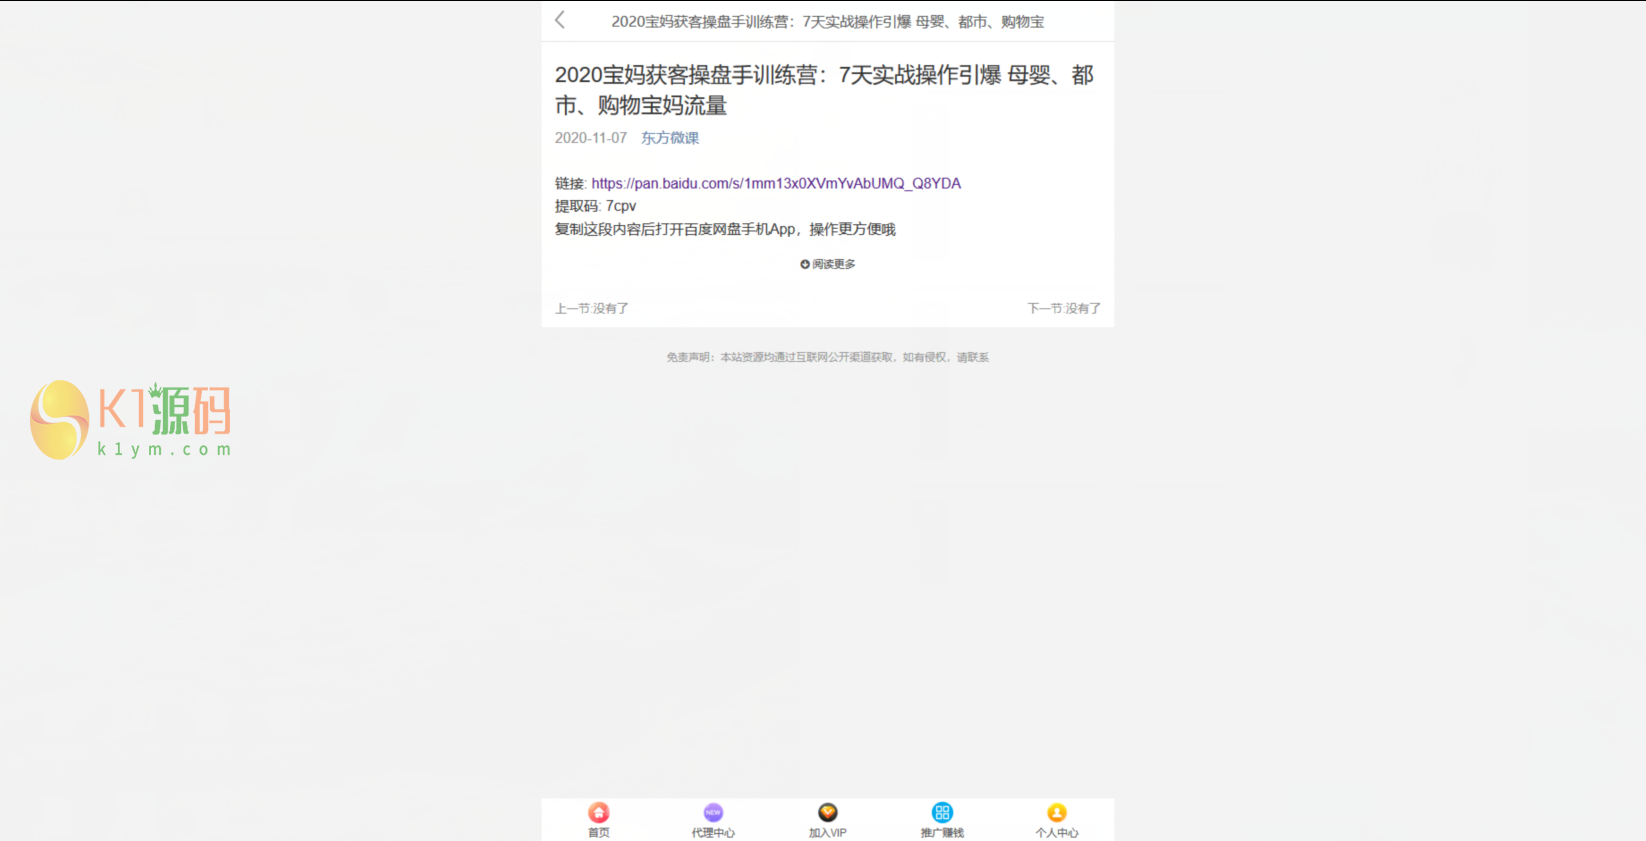
Task: Open the 东方微课 author link
Action: coord(670,138)
